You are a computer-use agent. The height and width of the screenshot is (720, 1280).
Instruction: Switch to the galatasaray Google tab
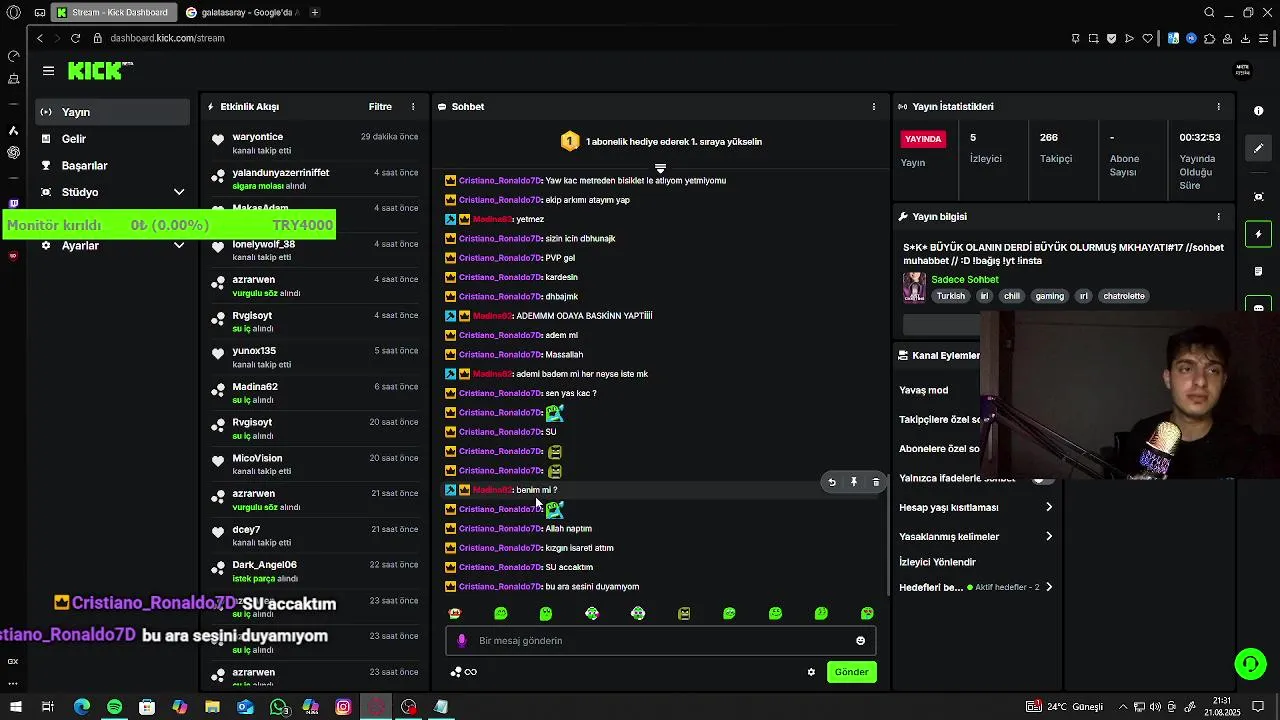[x=243, y=12]
